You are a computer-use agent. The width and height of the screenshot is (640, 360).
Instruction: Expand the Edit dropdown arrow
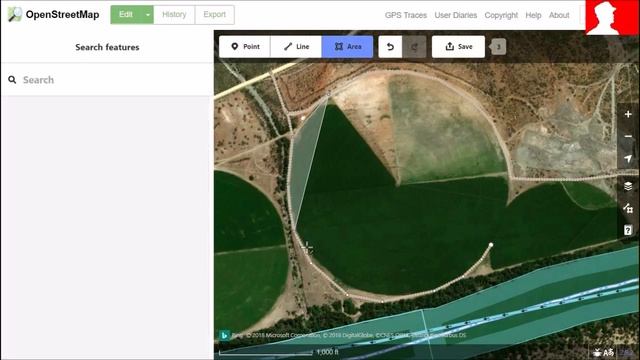[148, 15]
